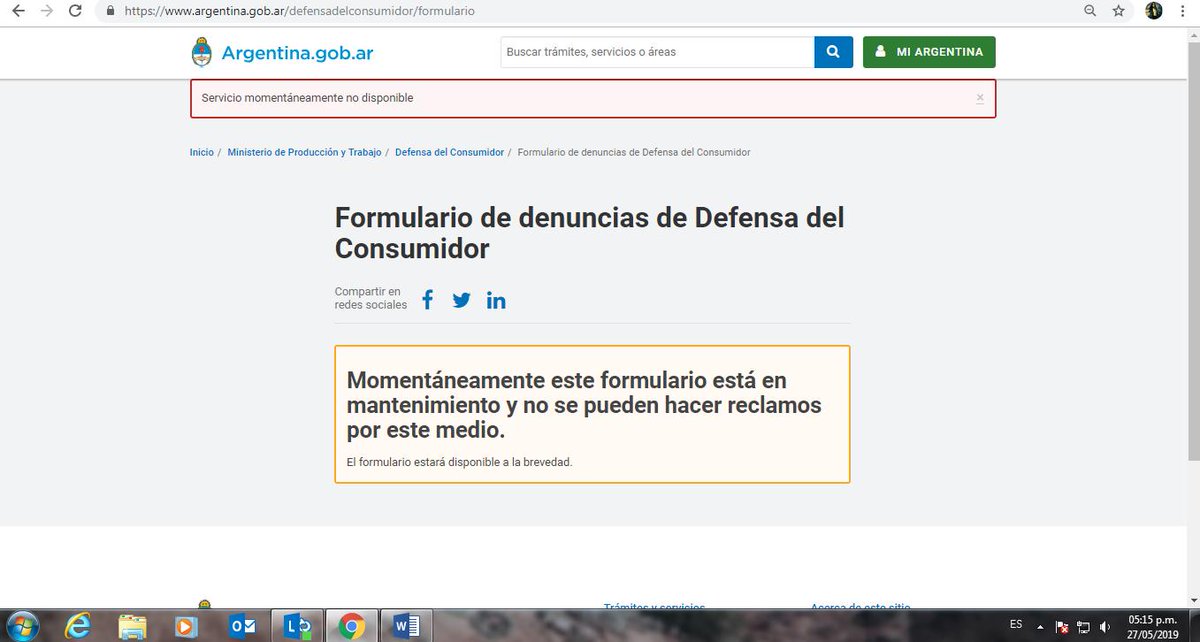
Task: Open Word from the taskbar
Action: 407,626
